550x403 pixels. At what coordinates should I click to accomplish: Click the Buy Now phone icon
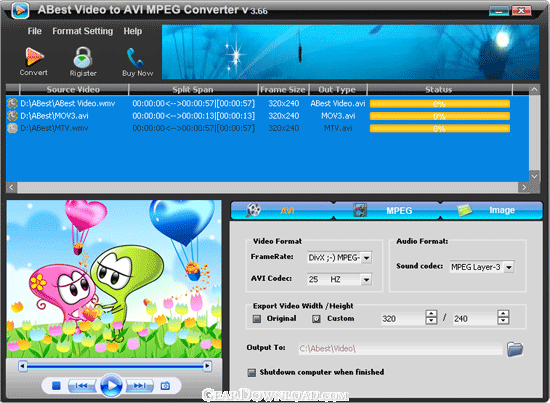[x=135, y=57]
